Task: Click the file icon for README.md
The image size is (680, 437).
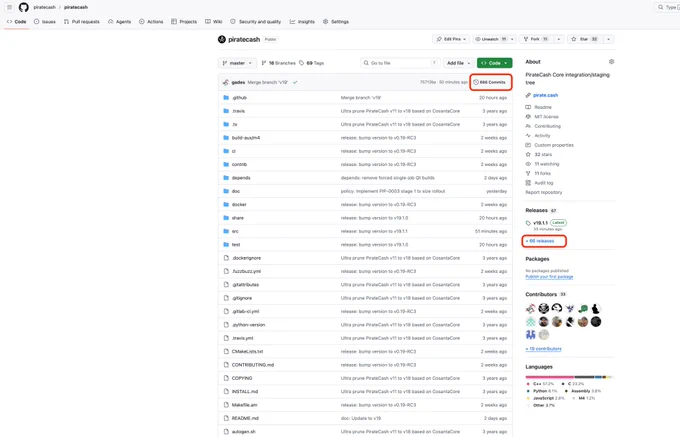Action: [x=226, y=418]
